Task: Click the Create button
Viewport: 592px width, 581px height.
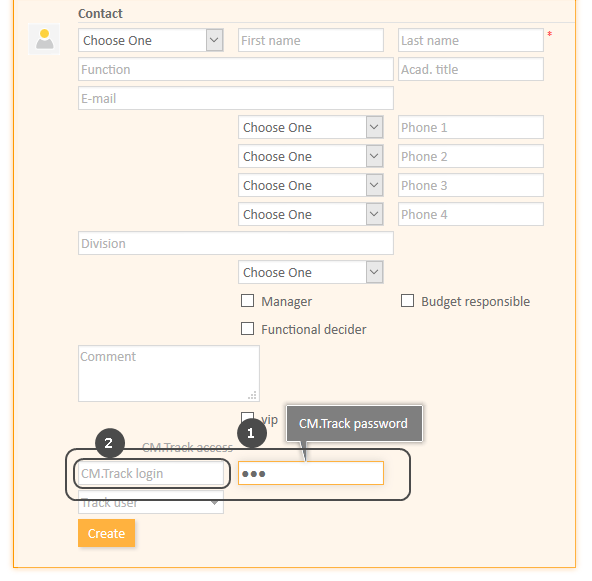Action: pyautogui.click(x=106, y=533)
